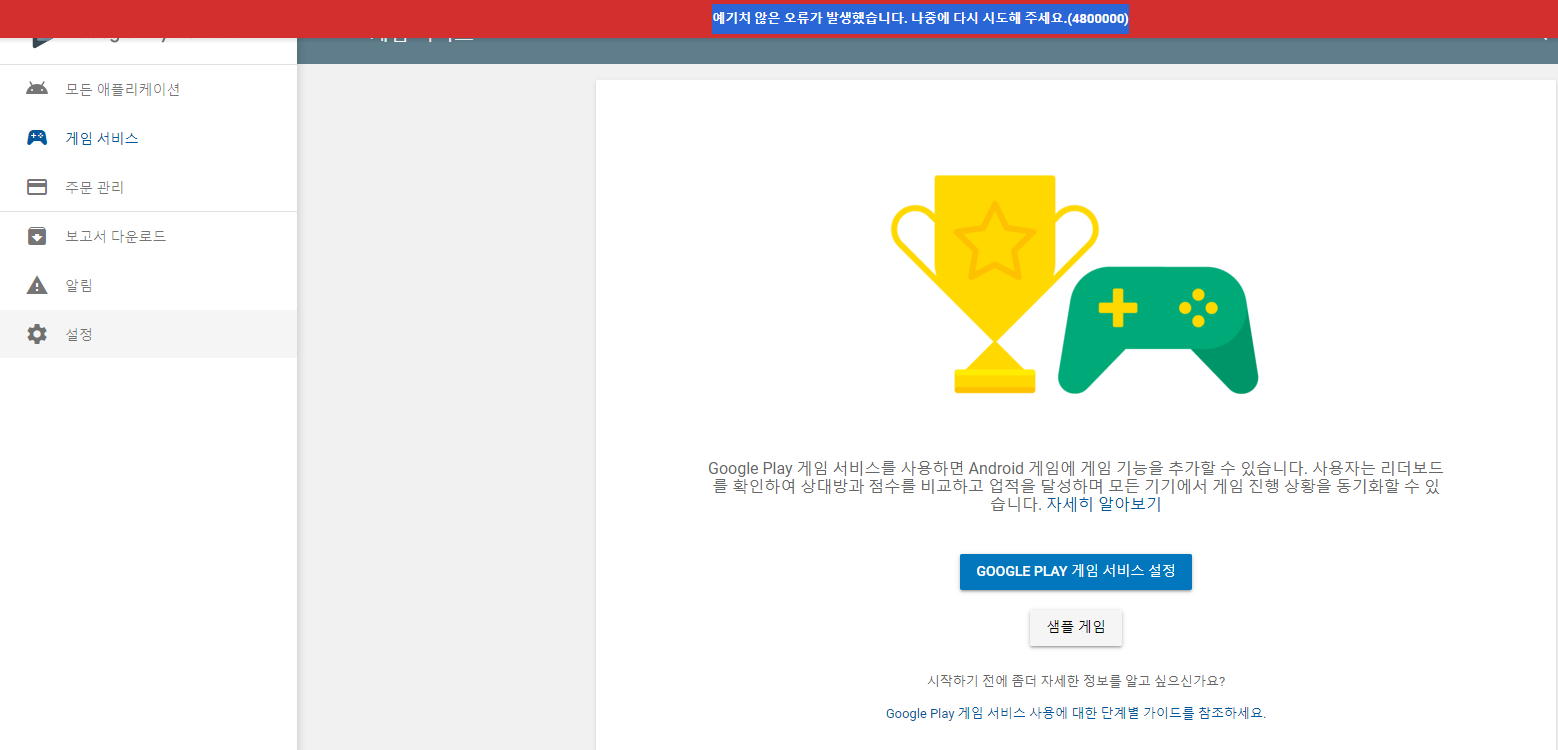Open 모든 애플리케이션 in the sidebar
Screen dimensions: 1558x750
point(148,89)
